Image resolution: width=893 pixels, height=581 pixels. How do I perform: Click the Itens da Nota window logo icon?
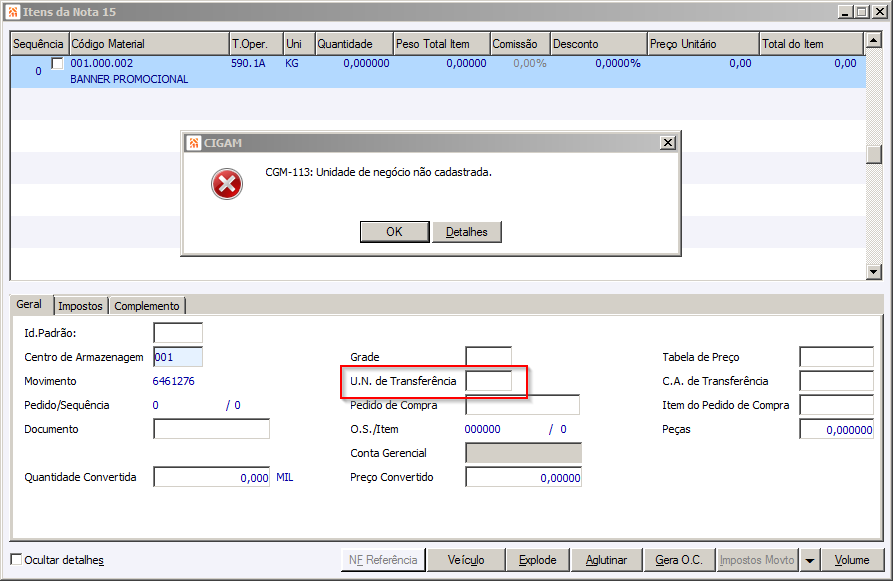(13, 11)
